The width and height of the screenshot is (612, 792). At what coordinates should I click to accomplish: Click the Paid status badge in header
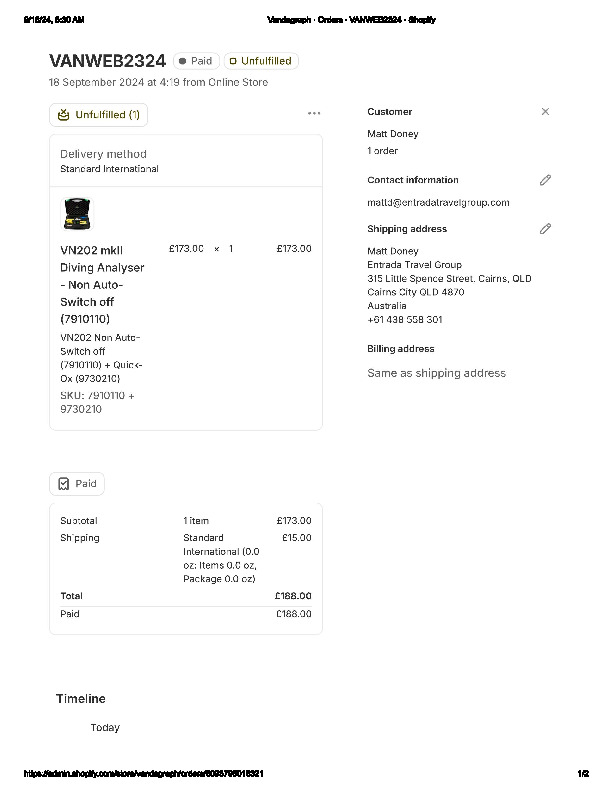click(196, 61)
